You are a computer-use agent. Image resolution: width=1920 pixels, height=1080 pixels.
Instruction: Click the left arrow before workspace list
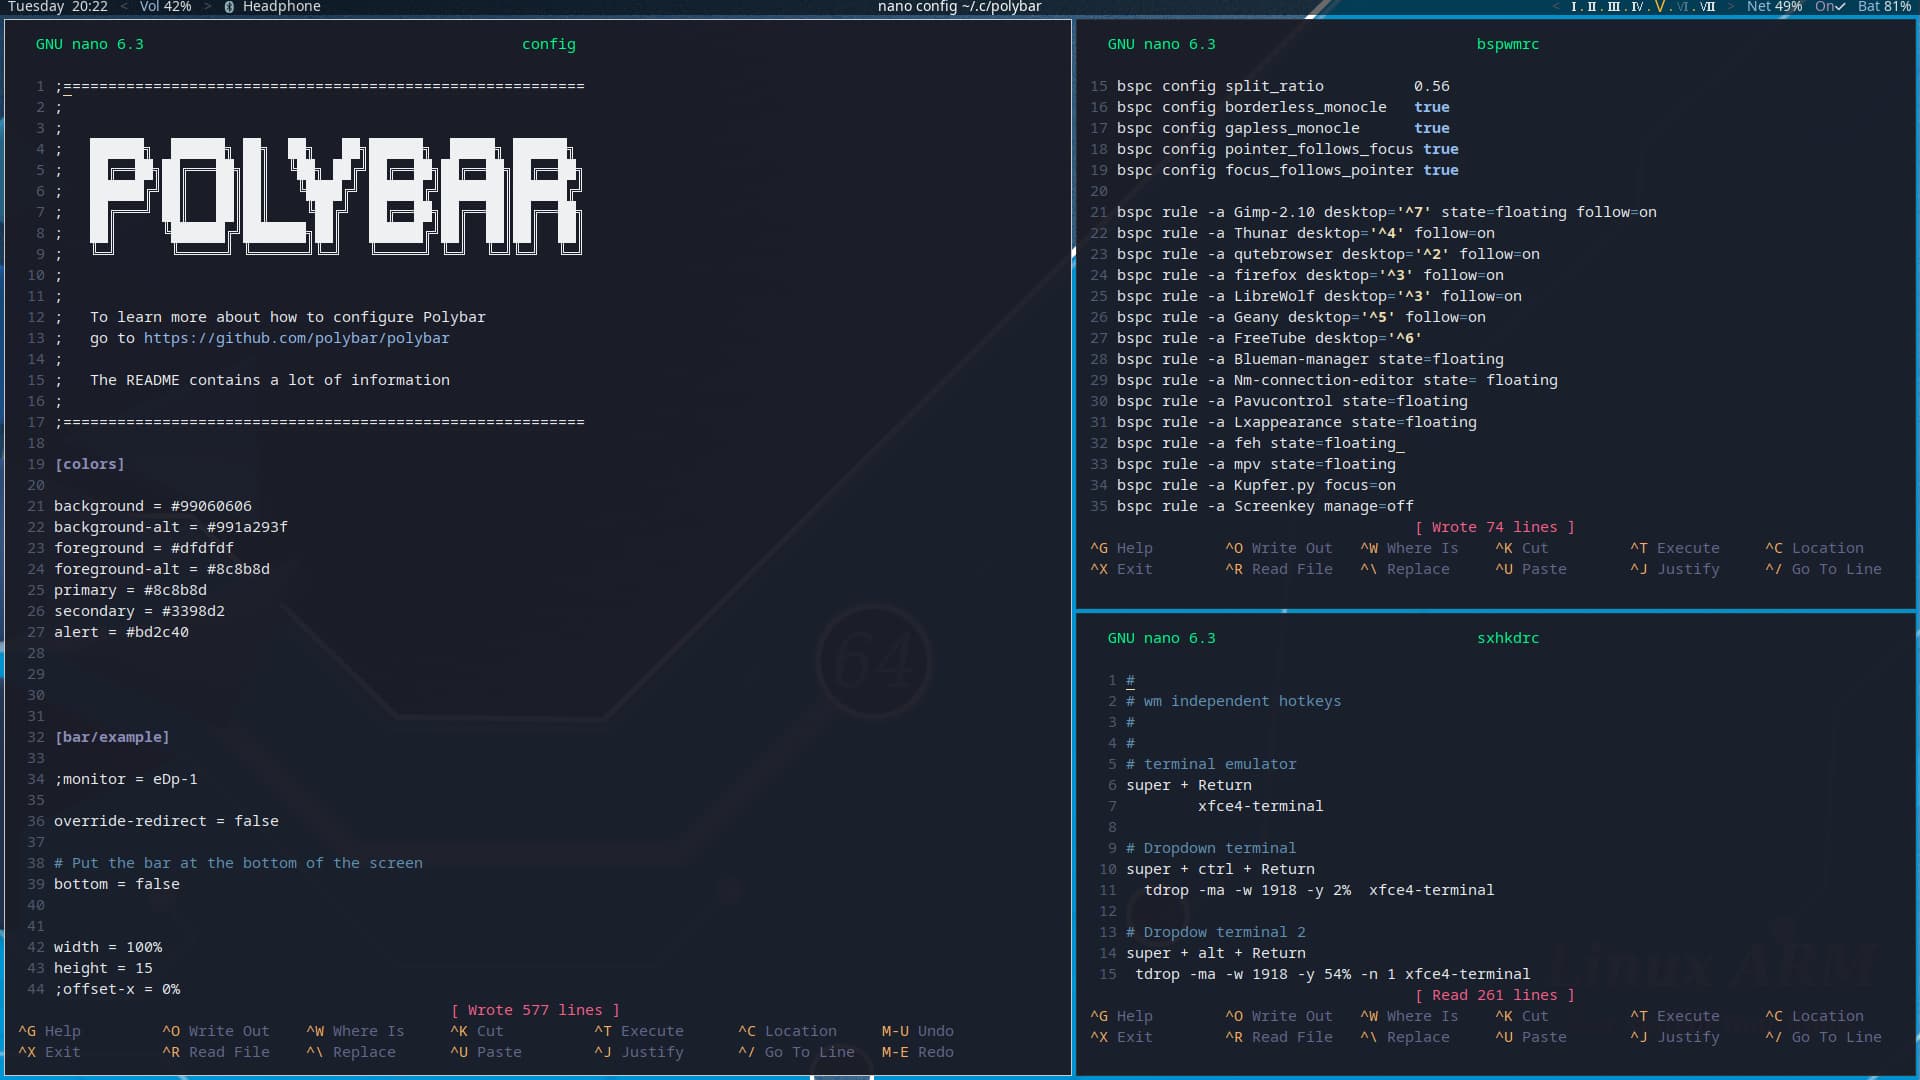(x=1556, y=7)
